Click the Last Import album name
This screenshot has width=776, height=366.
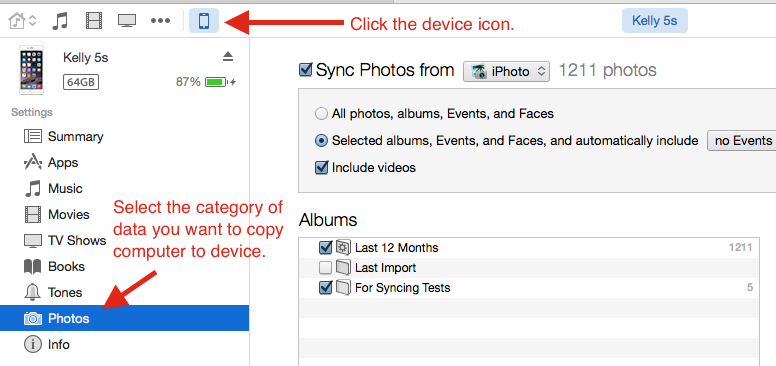coord(386,268)
